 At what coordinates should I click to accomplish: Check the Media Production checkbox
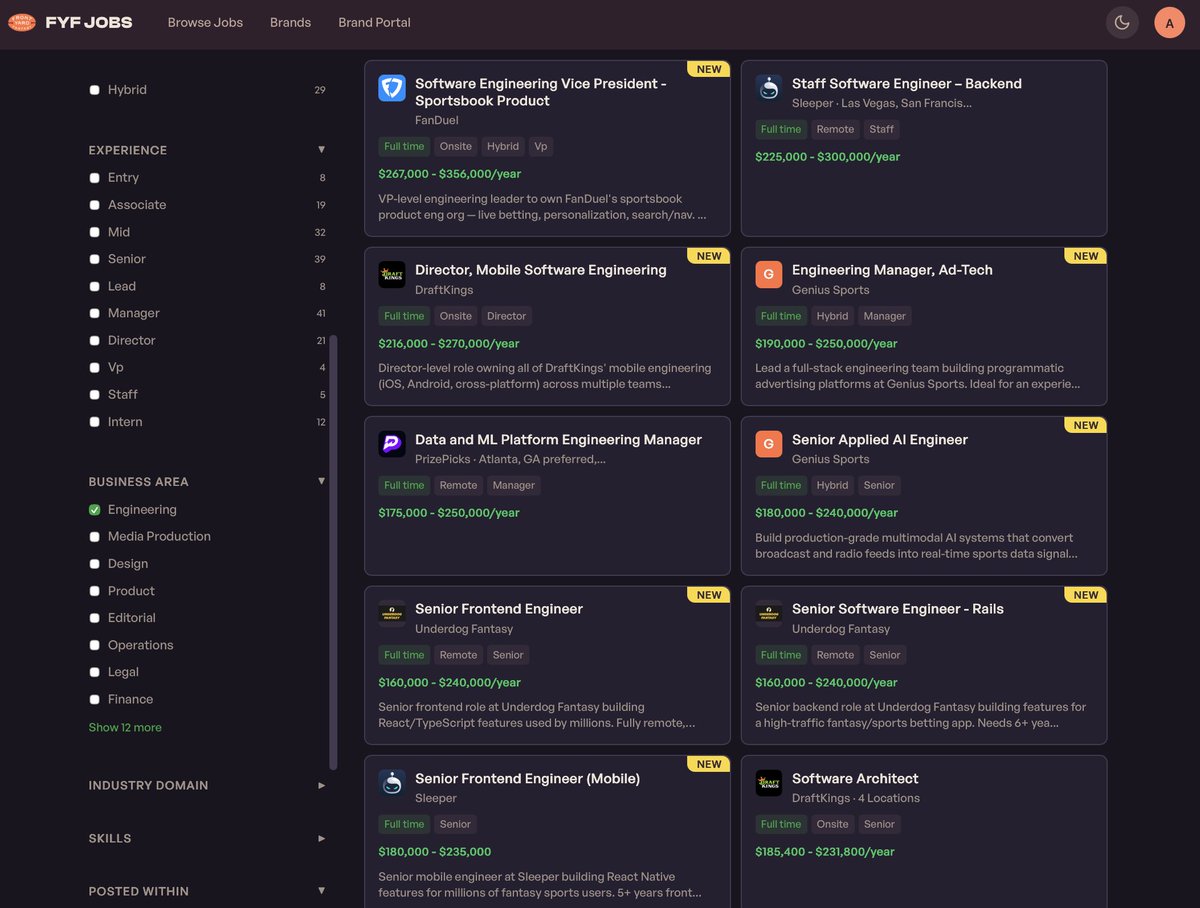[x=94, y=537]
